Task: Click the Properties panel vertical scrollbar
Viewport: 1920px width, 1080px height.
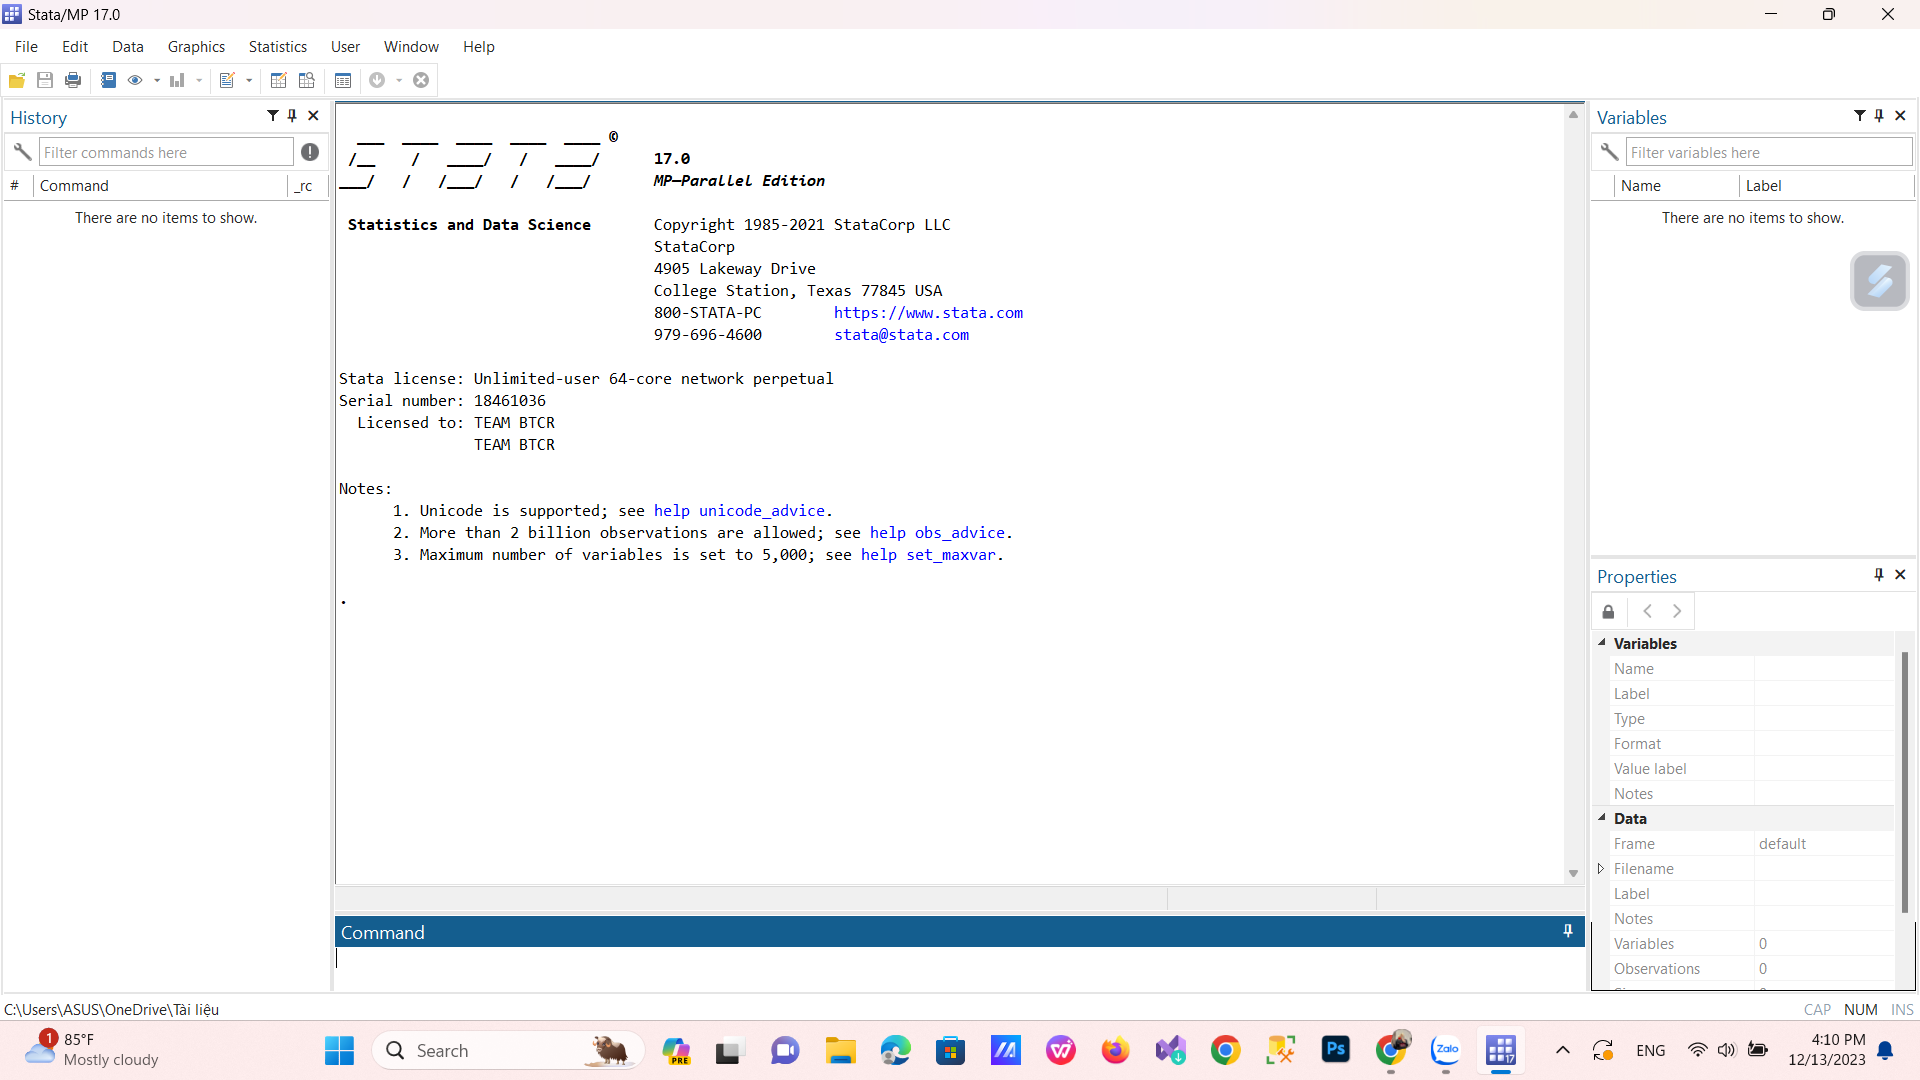Action: point(1904,781)
